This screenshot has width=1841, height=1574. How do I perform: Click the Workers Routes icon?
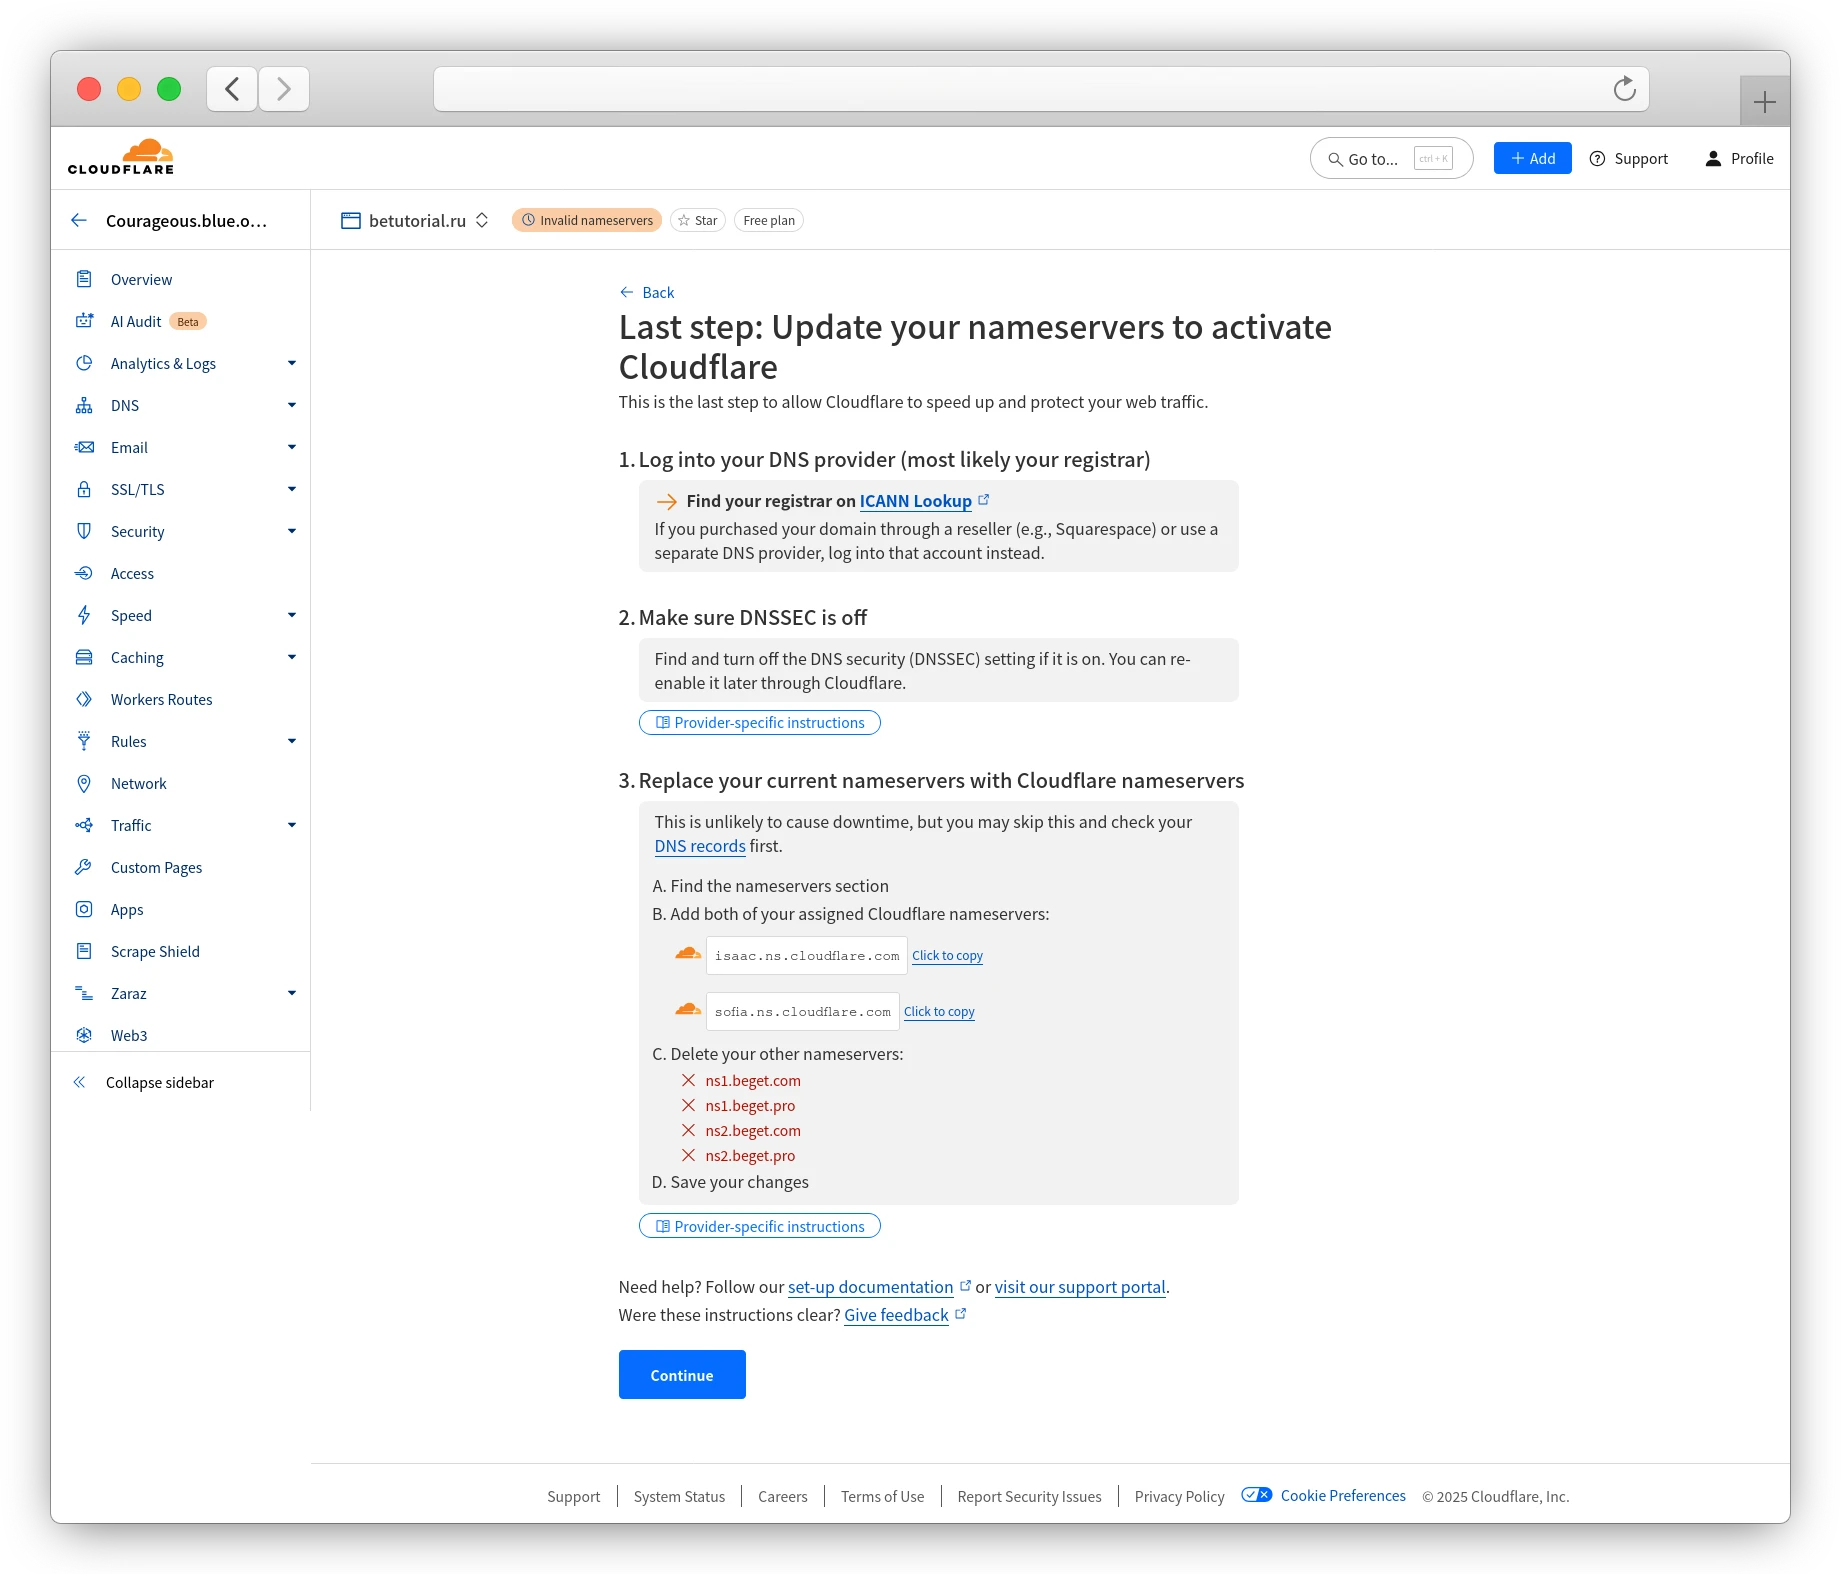[85, 699]
